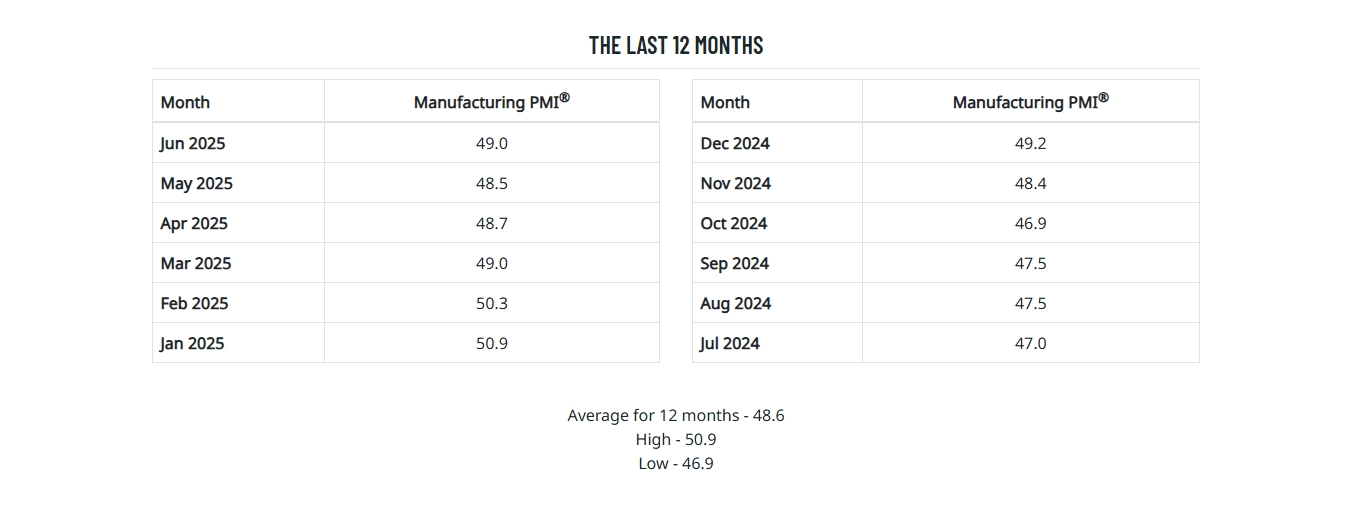Click the "Average for 12 months" text
Screen dimensions: 1370x513
point(675,415)
